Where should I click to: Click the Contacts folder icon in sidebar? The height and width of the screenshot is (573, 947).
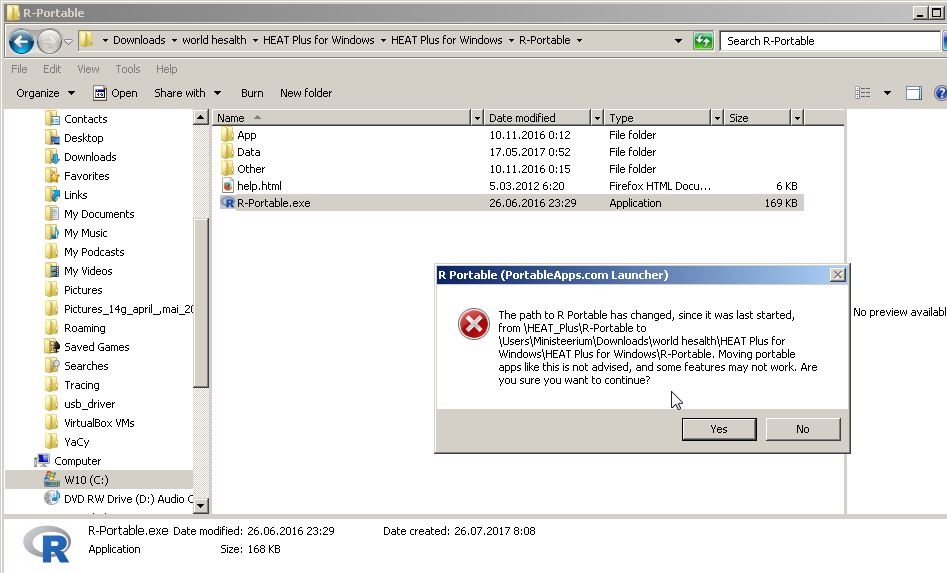53,118
